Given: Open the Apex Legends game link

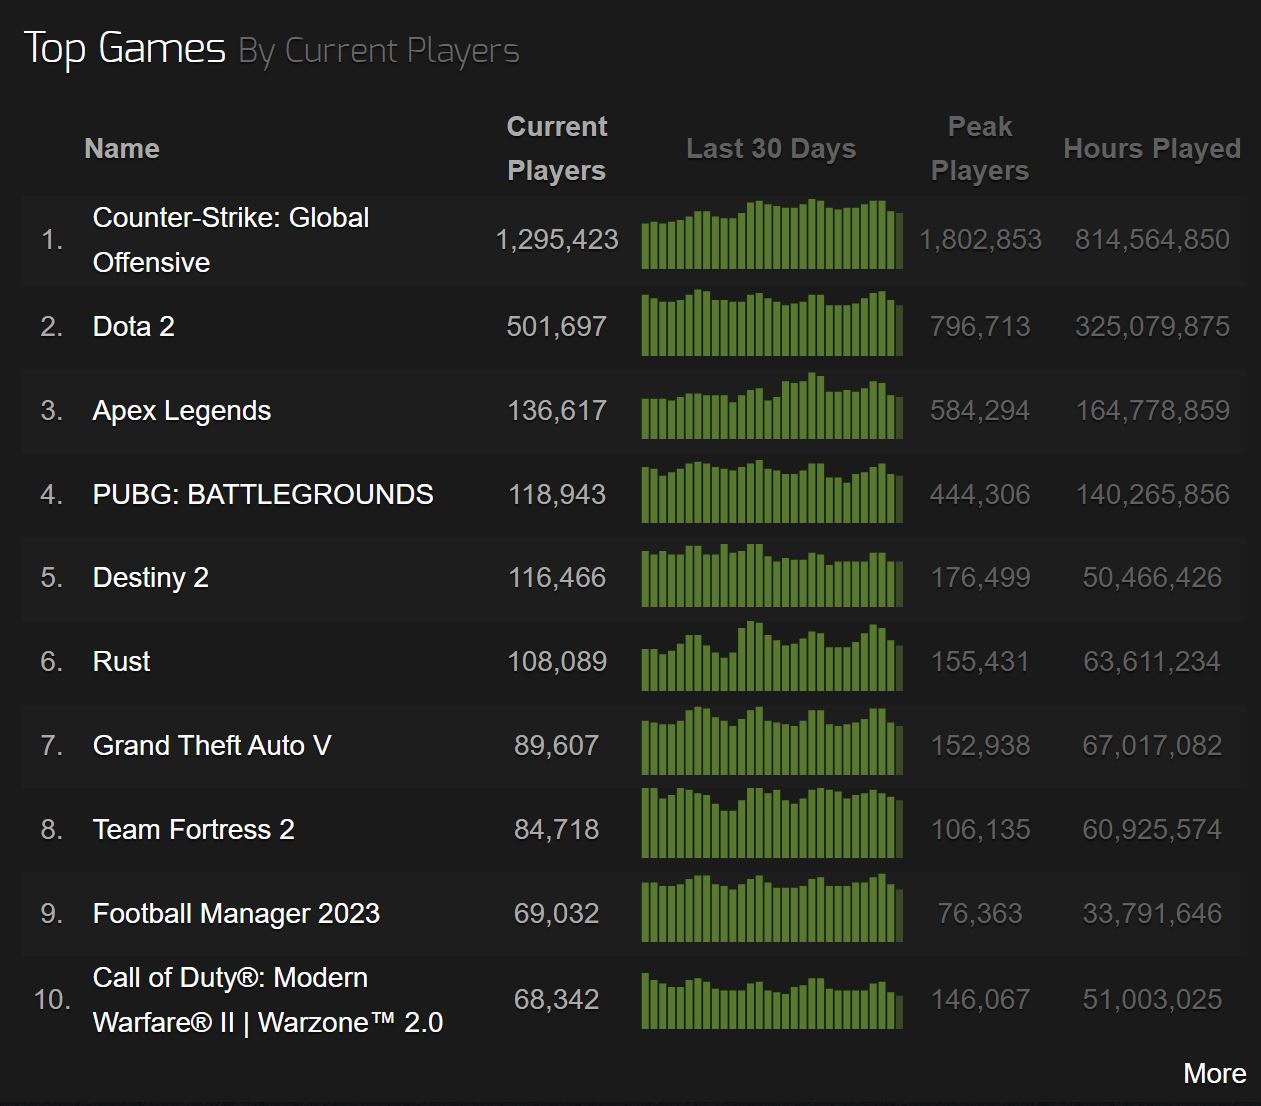Looking at the screenshot, I should [182, 410].
